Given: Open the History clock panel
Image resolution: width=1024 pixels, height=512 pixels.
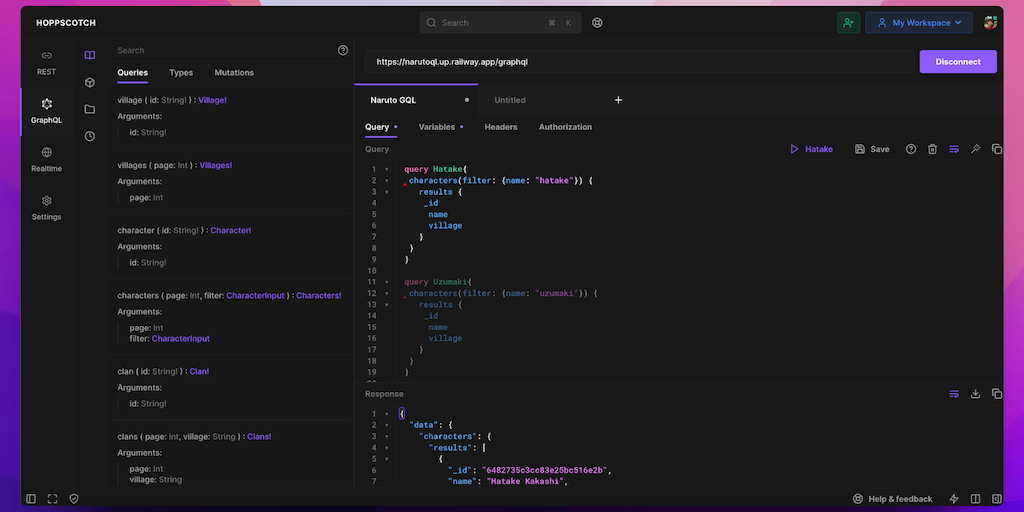Looking at the screenshot, I should [90, 136].
